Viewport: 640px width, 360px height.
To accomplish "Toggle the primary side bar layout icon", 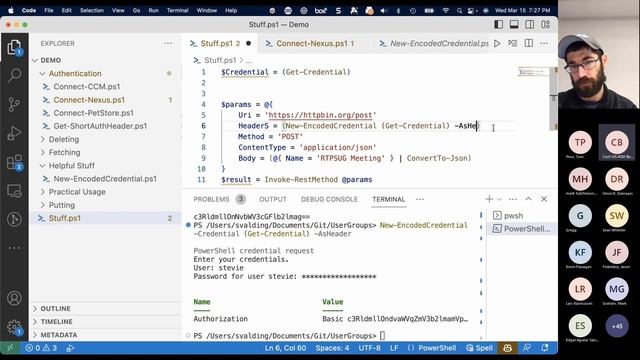I will (498, 24).
